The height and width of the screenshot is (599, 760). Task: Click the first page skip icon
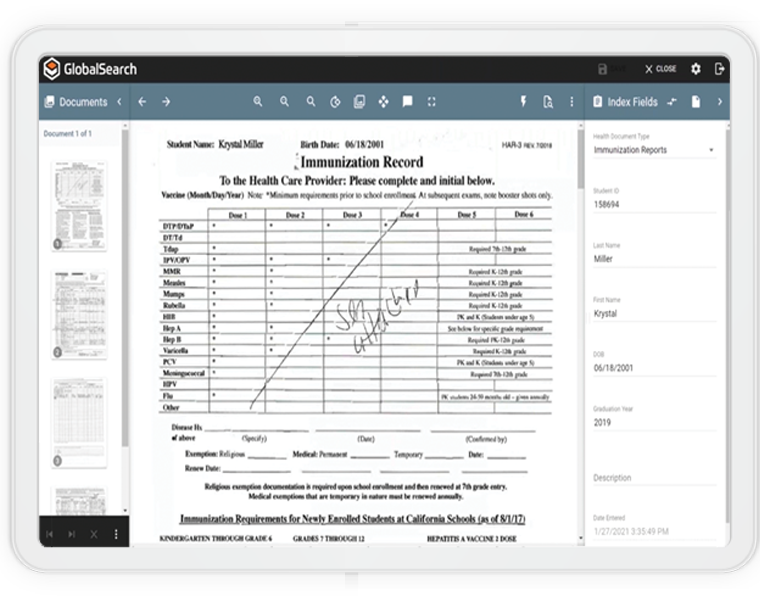(49, 534)
